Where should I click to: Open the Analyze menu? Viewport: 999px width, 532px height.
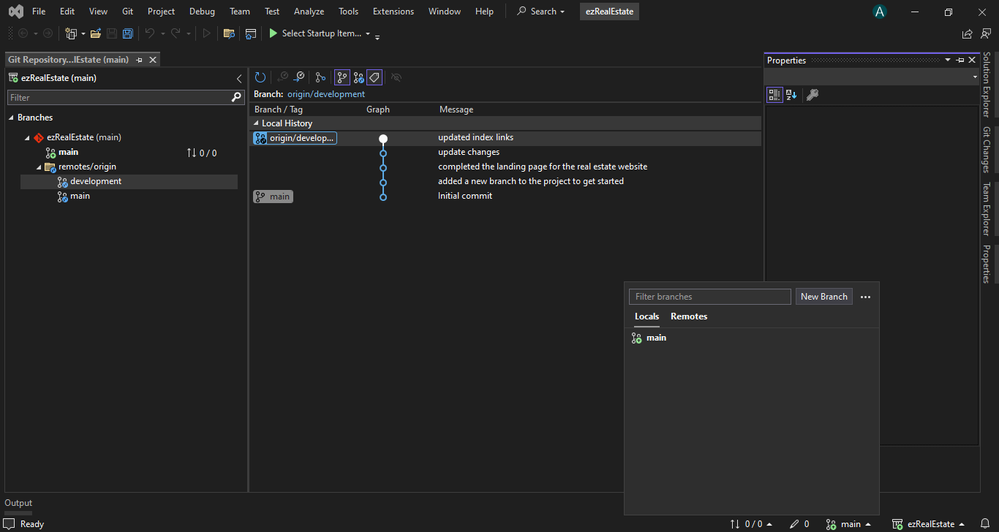click(x=309, y=11)
